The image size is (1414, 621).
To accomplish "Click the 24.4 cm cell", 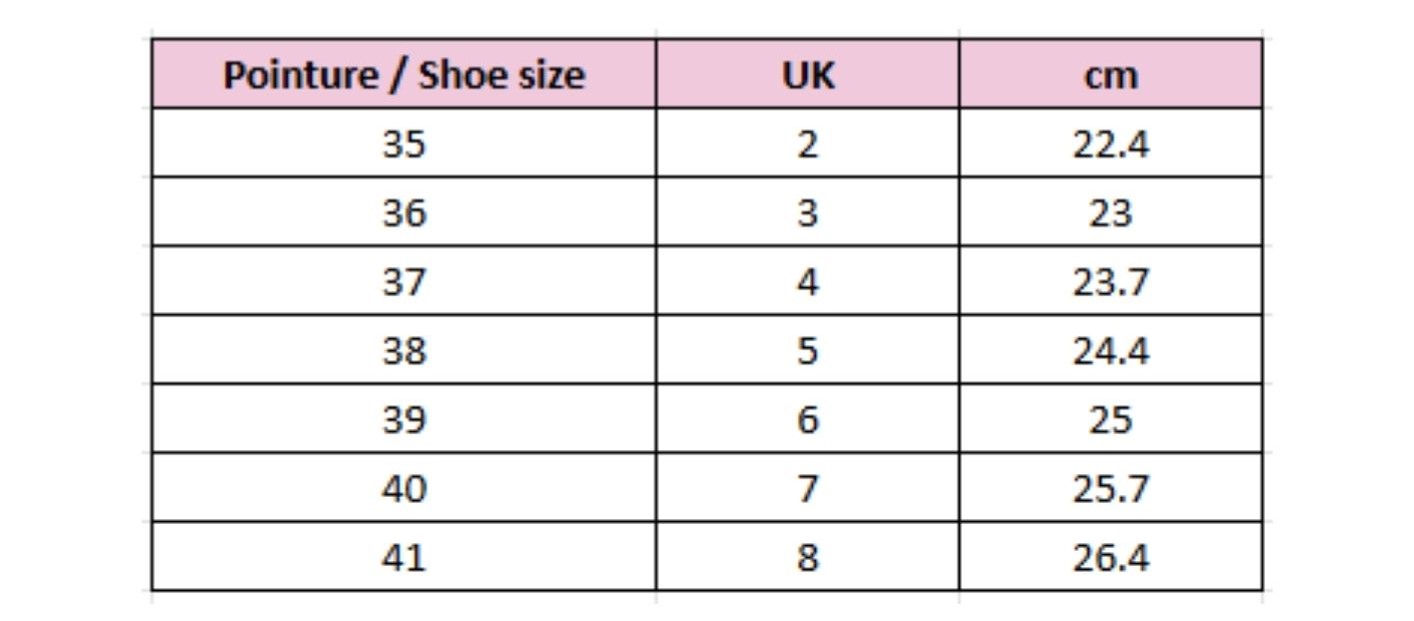I will click(x=1110, y=350).
